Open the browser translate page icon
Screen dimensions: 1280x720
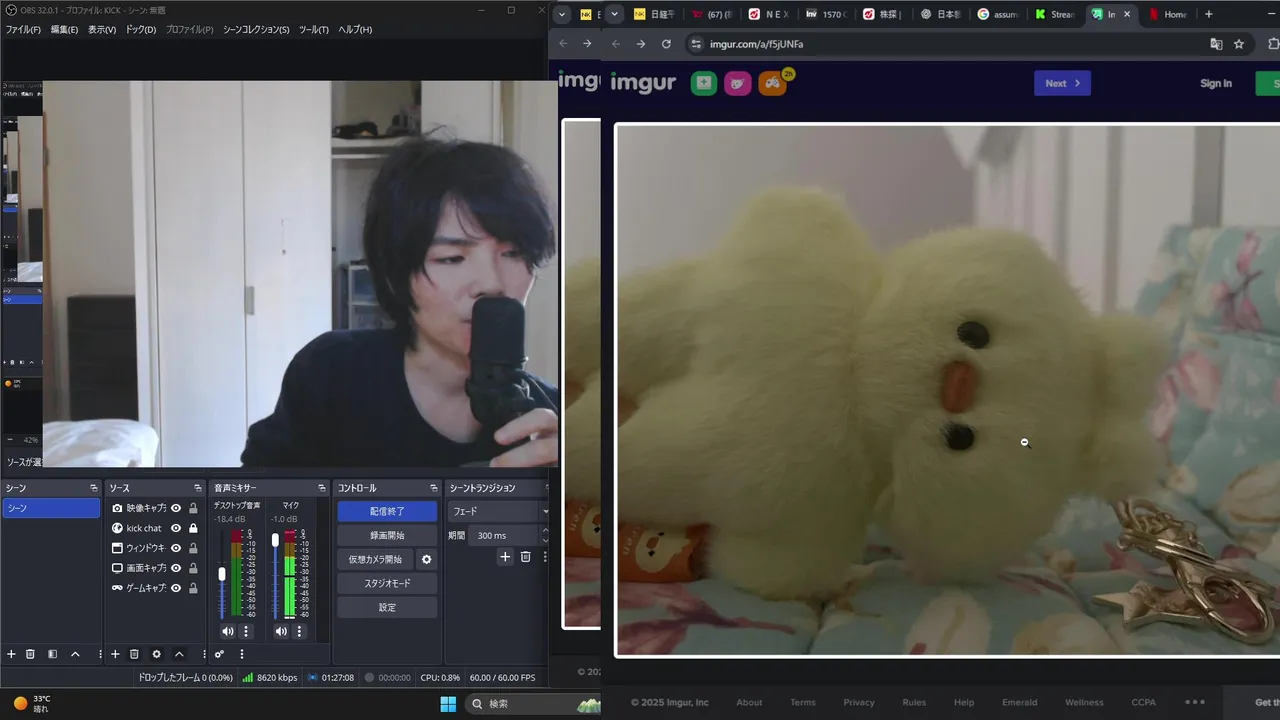1216,44
